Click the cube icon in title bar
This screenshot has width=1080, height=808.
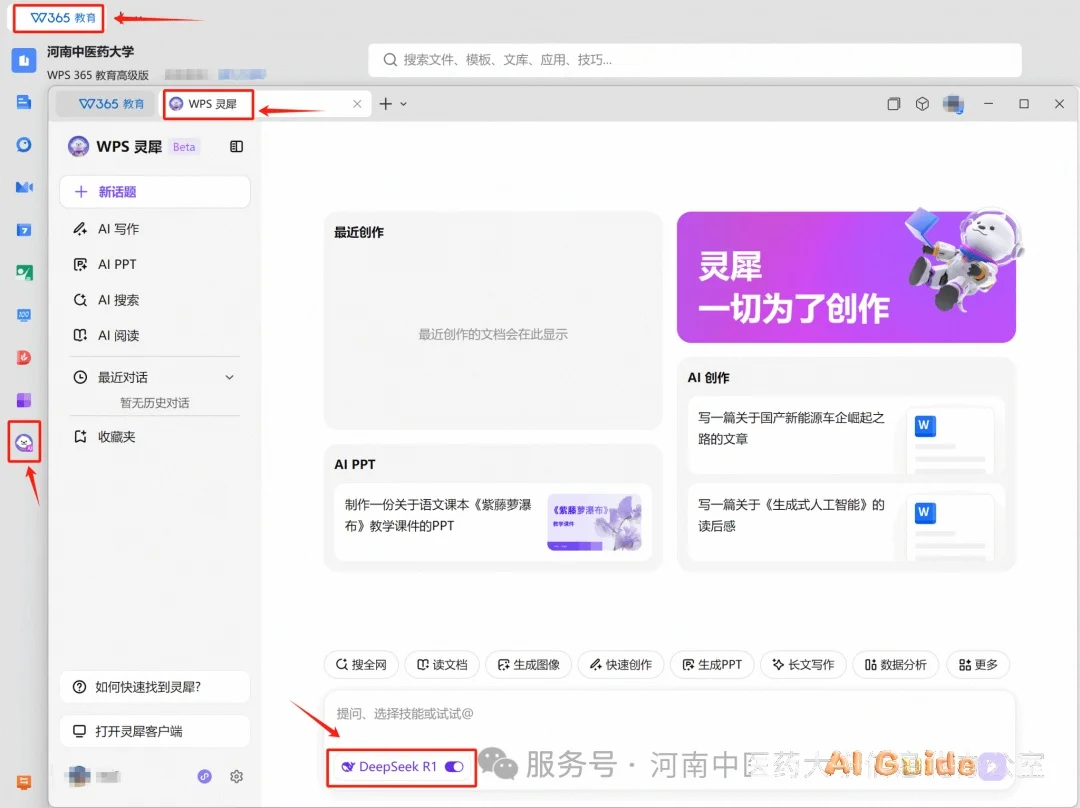922,104
